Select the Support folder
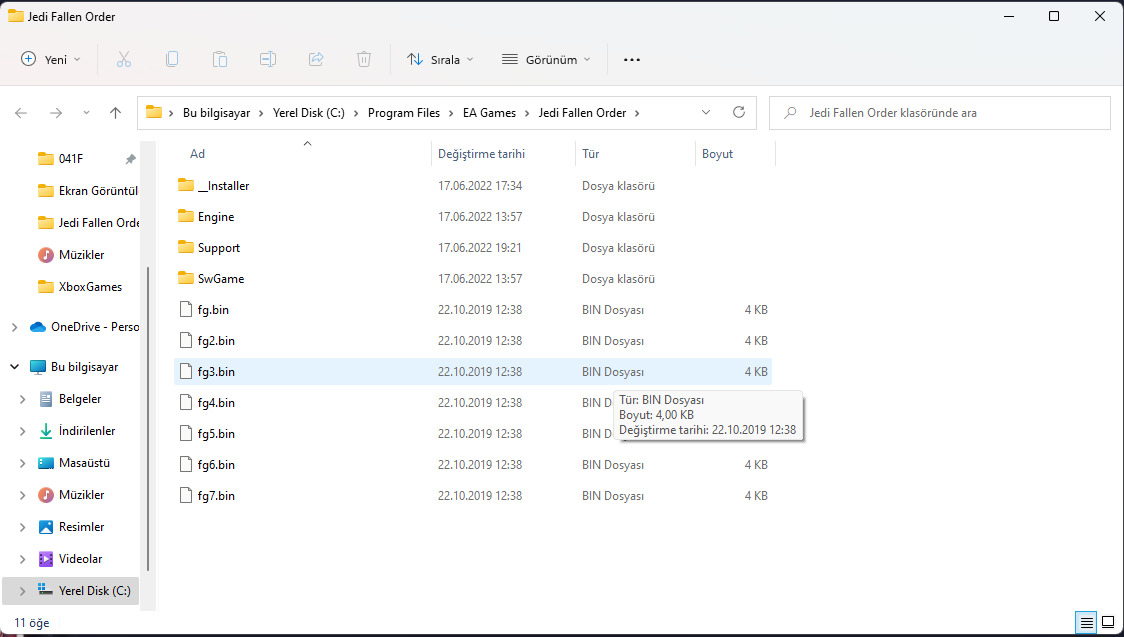 point(219,247)
